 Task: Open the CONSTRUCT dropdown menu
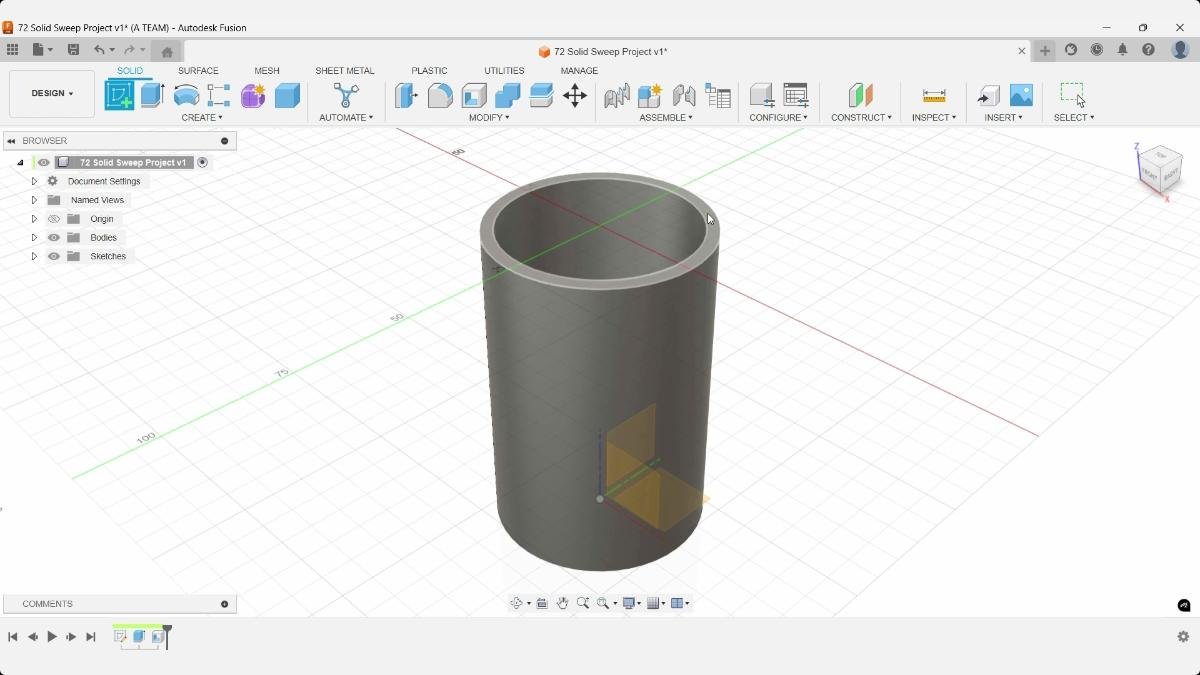point(861,118)
